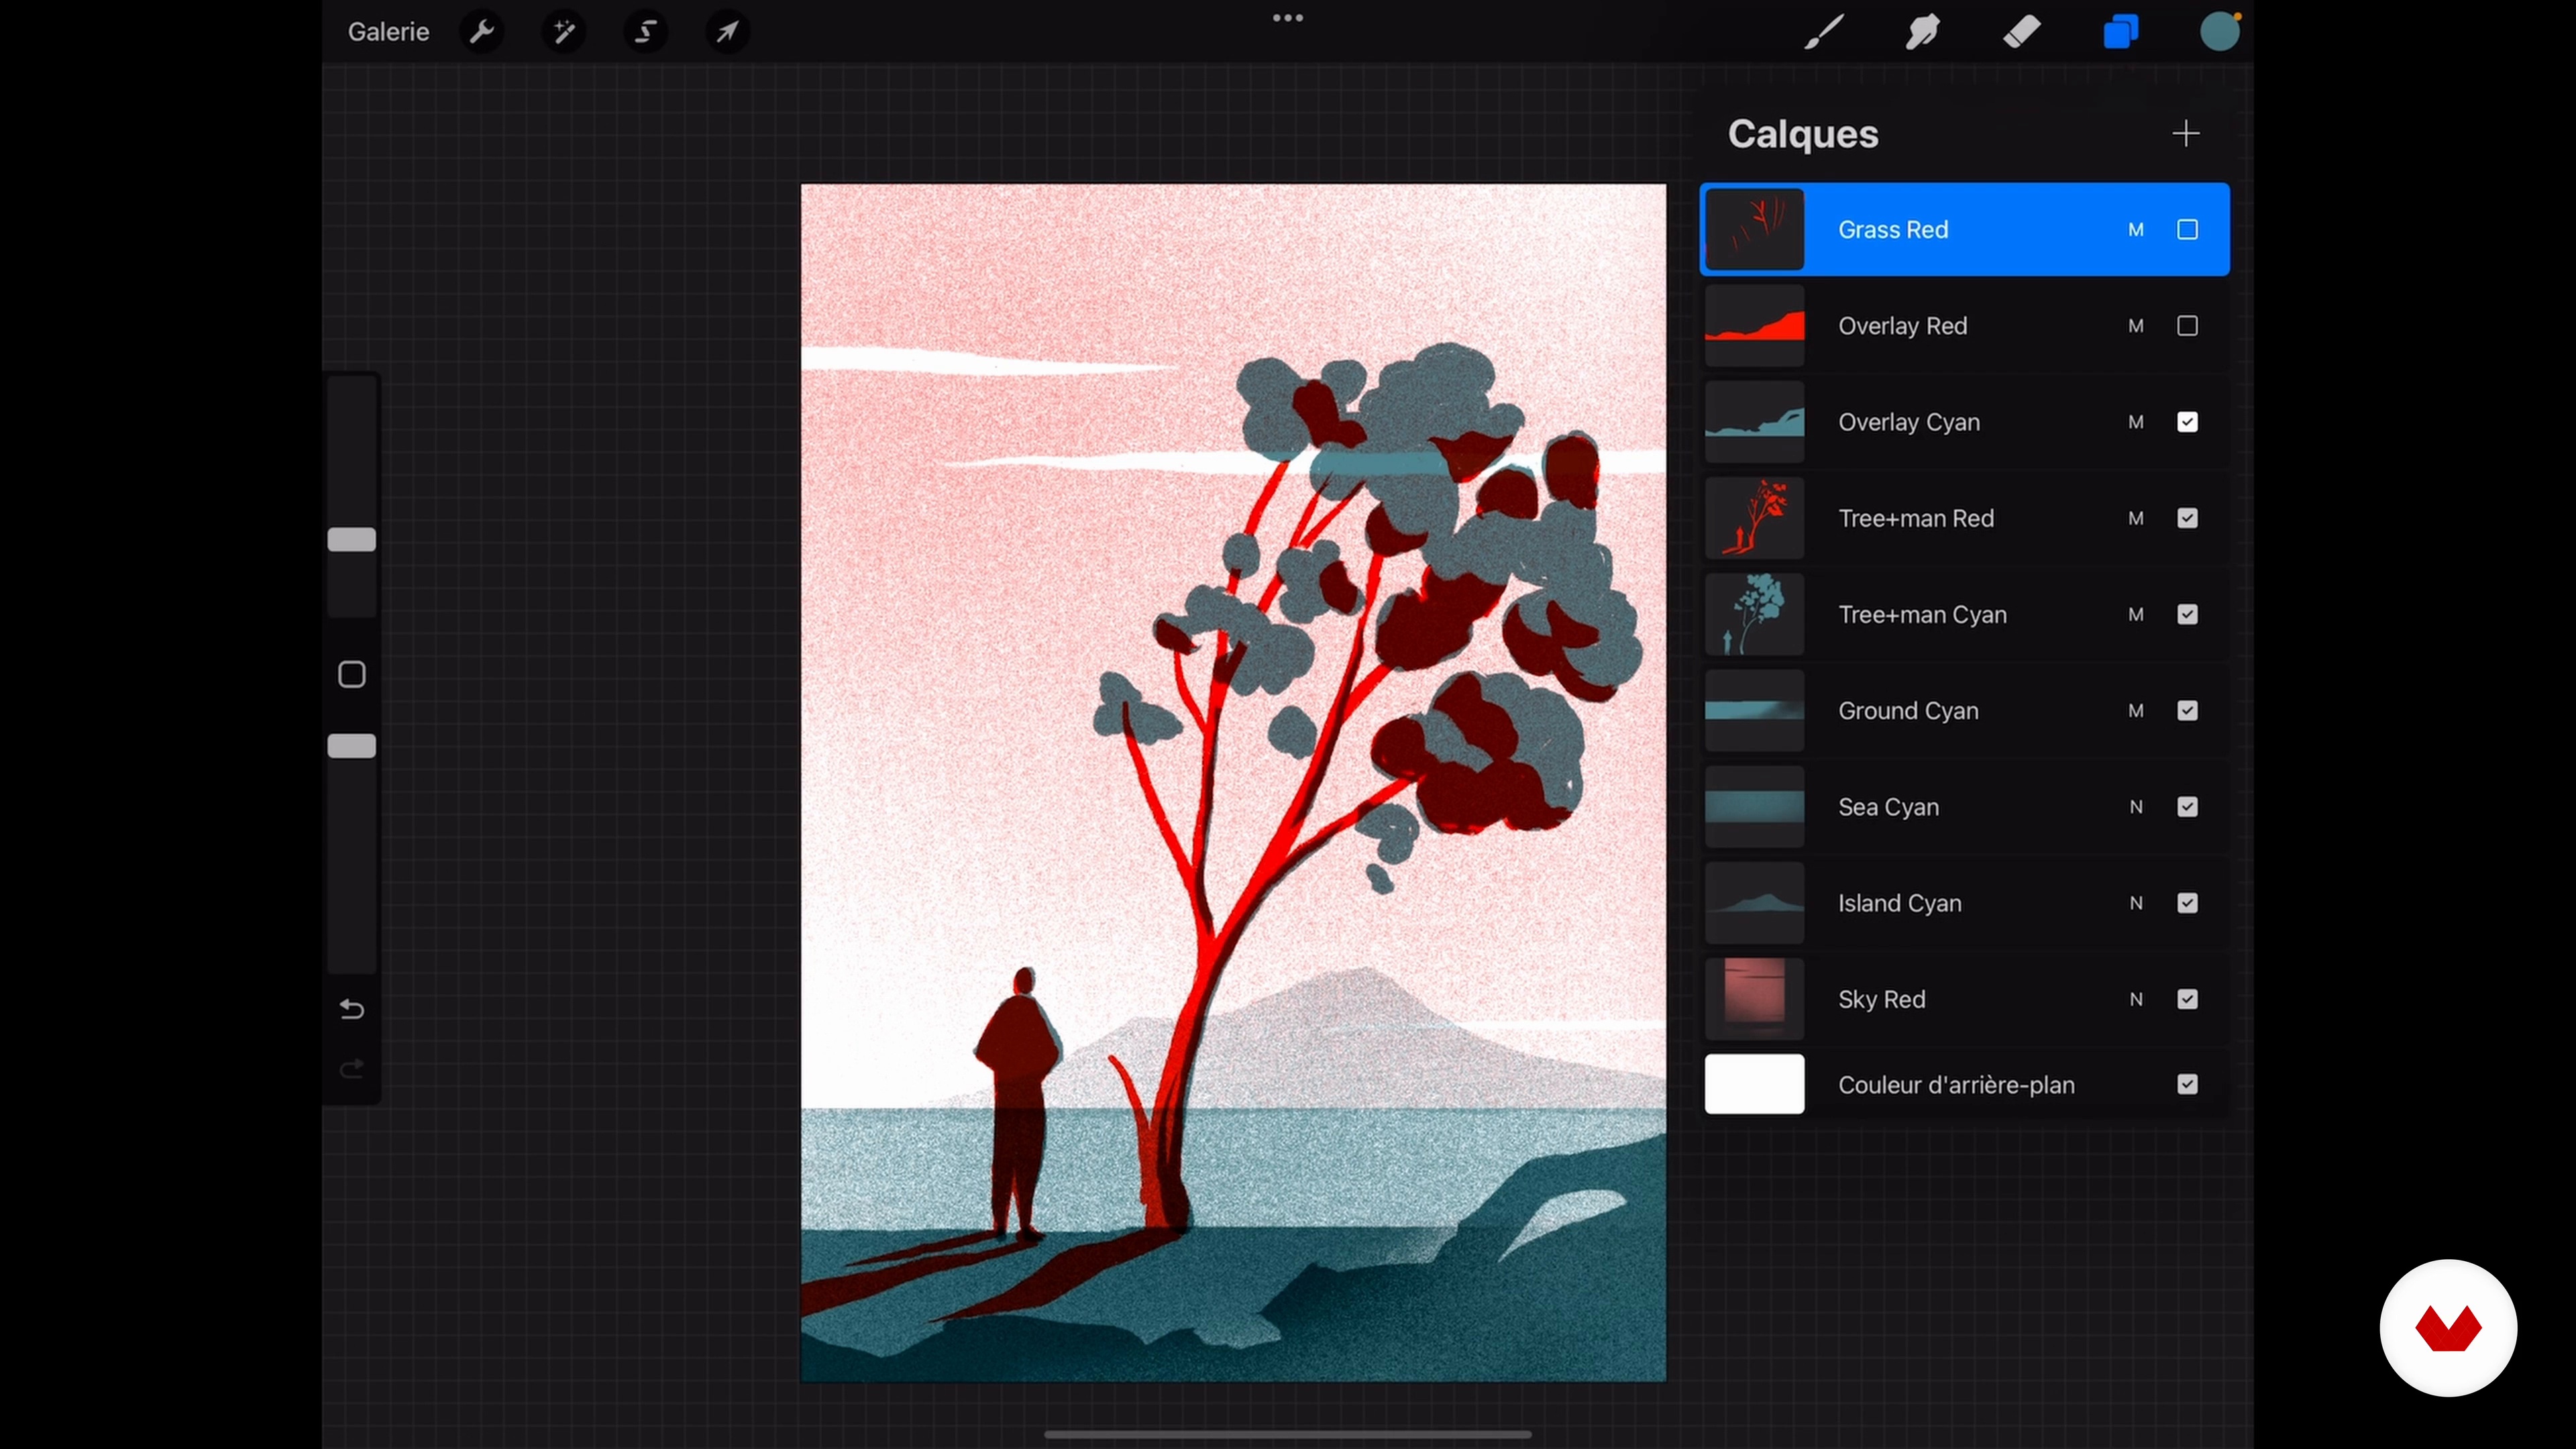
Task: Open blend mode M of Grass Red
Action: click(x=2136, y=230)
